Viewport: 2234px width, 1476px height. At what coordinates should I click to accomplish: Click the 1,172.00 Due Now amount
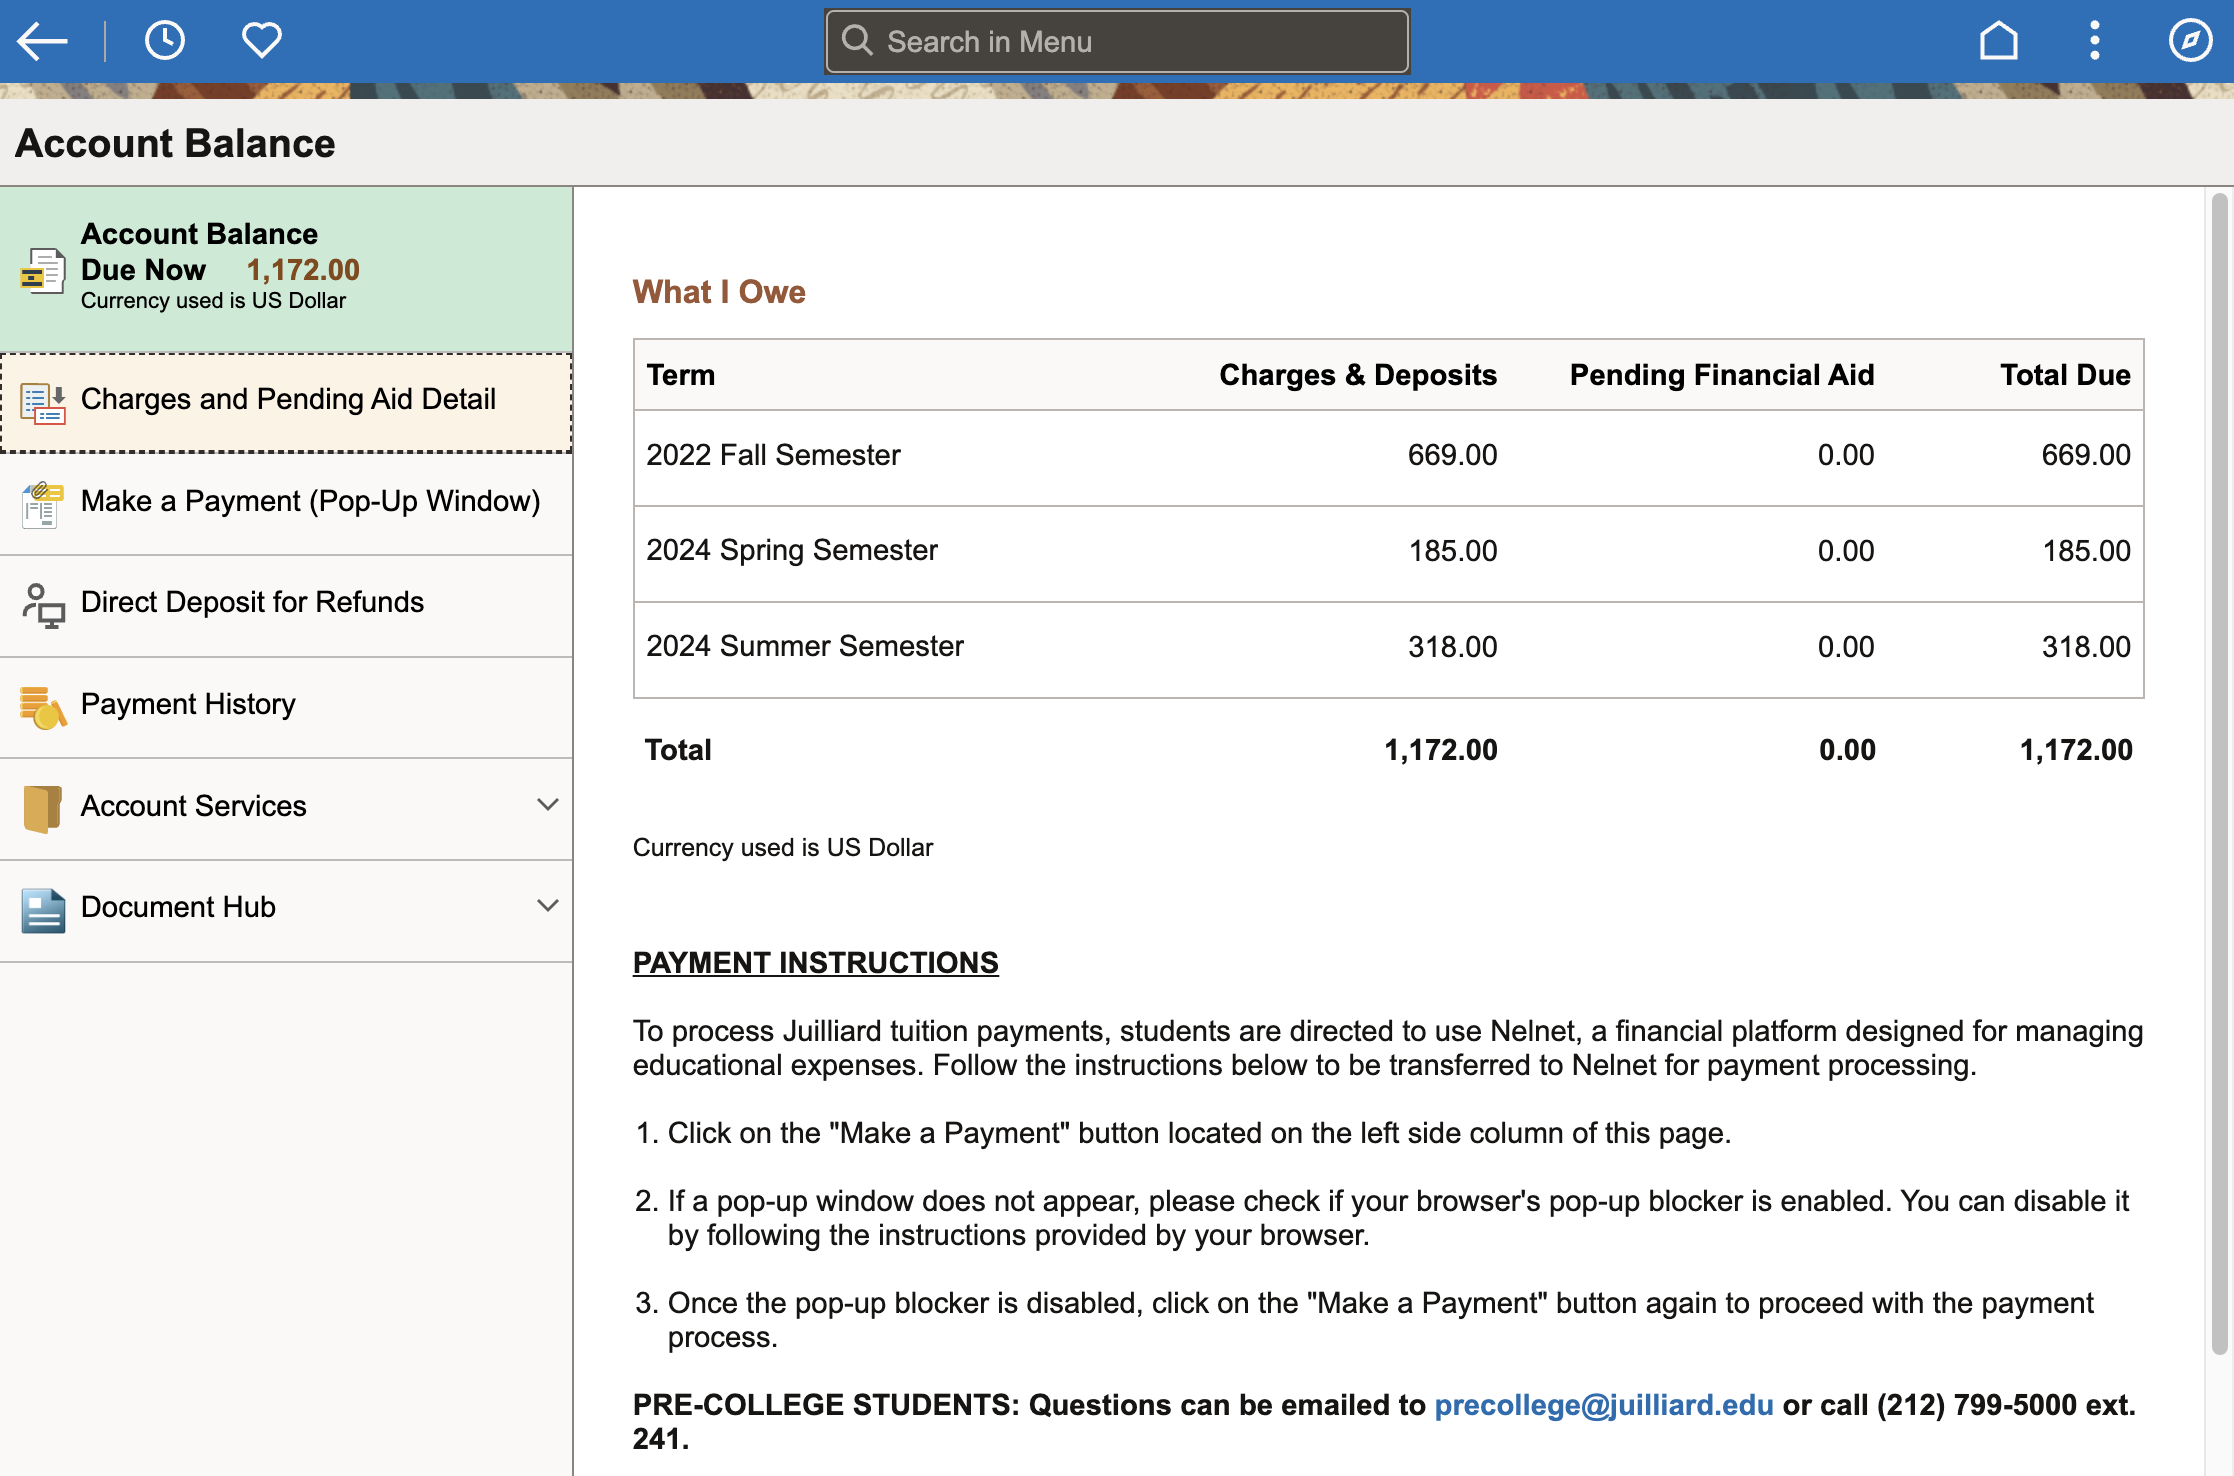click(303, 270)
